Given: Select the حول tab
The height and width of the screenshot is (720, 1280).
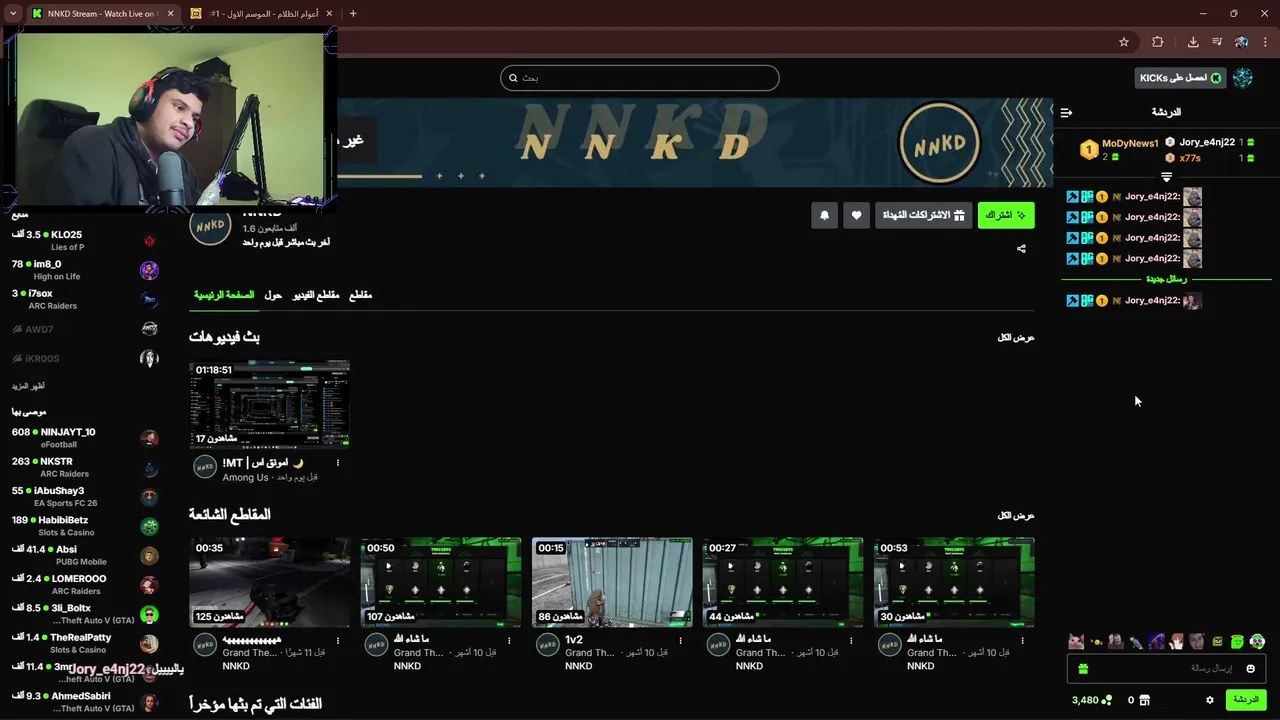Looking at the screenshot, I should pyautogui.click(x=273, y=295).
